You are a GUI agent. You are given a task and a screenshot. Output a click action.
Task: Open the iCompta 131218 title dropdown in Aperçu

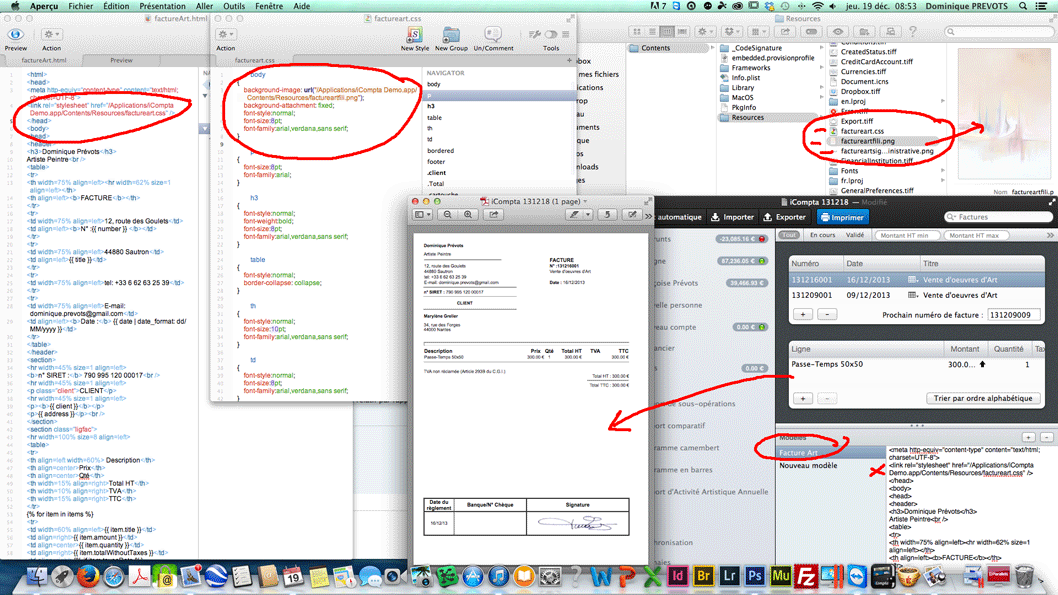tap(585, 202)
